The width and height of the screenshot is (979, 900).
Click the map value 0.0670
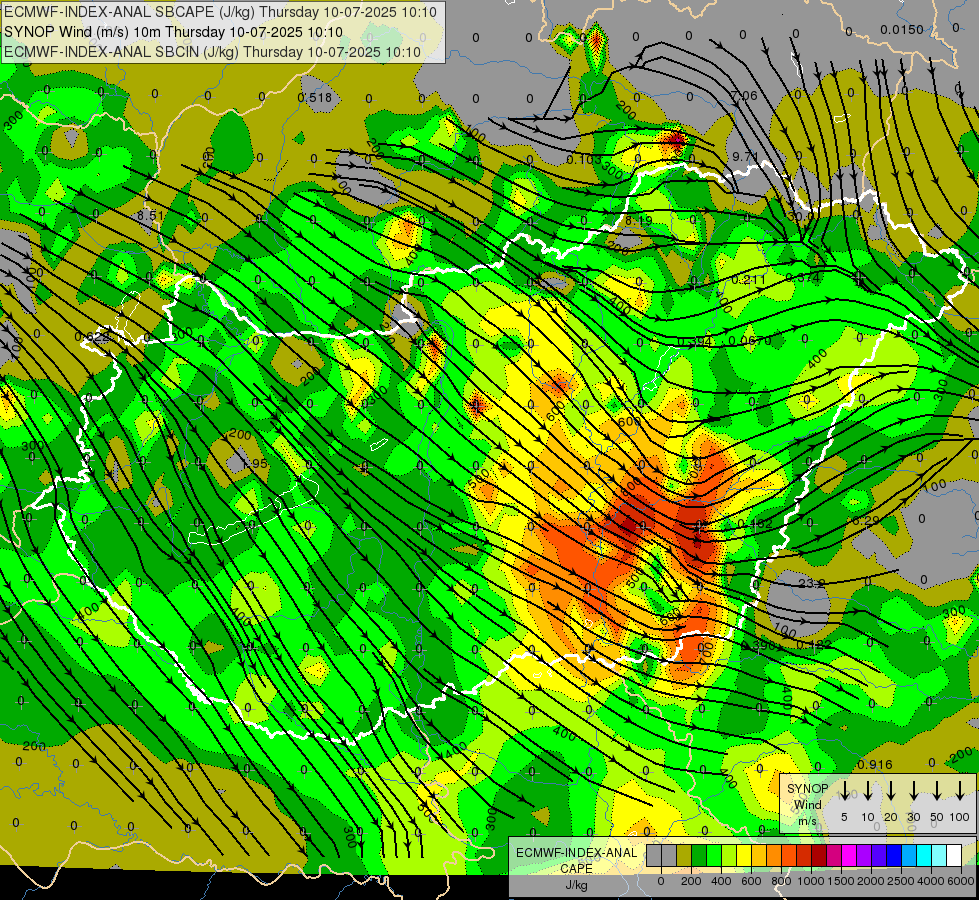(749, 340)
